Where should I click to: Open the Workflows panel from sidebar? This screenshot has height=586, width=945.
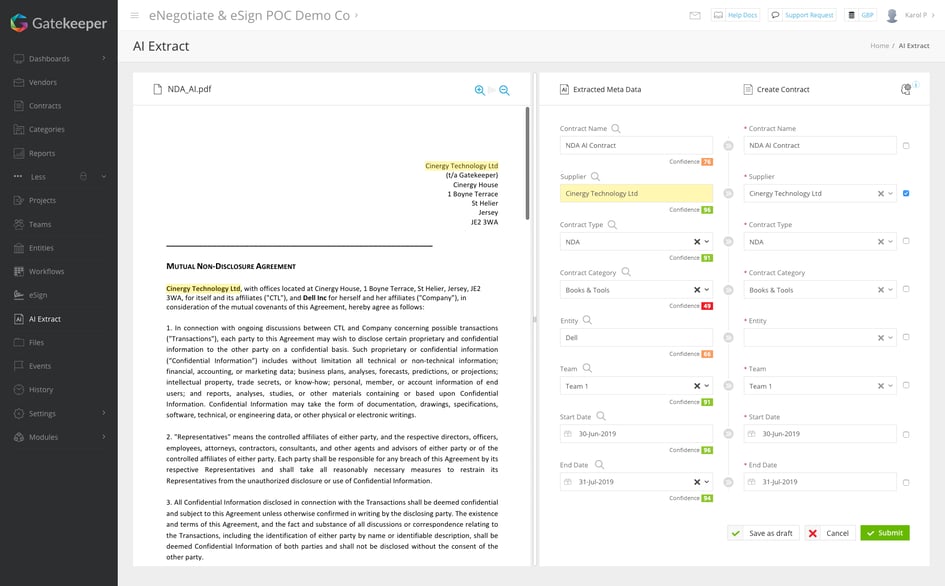[52, 271]
